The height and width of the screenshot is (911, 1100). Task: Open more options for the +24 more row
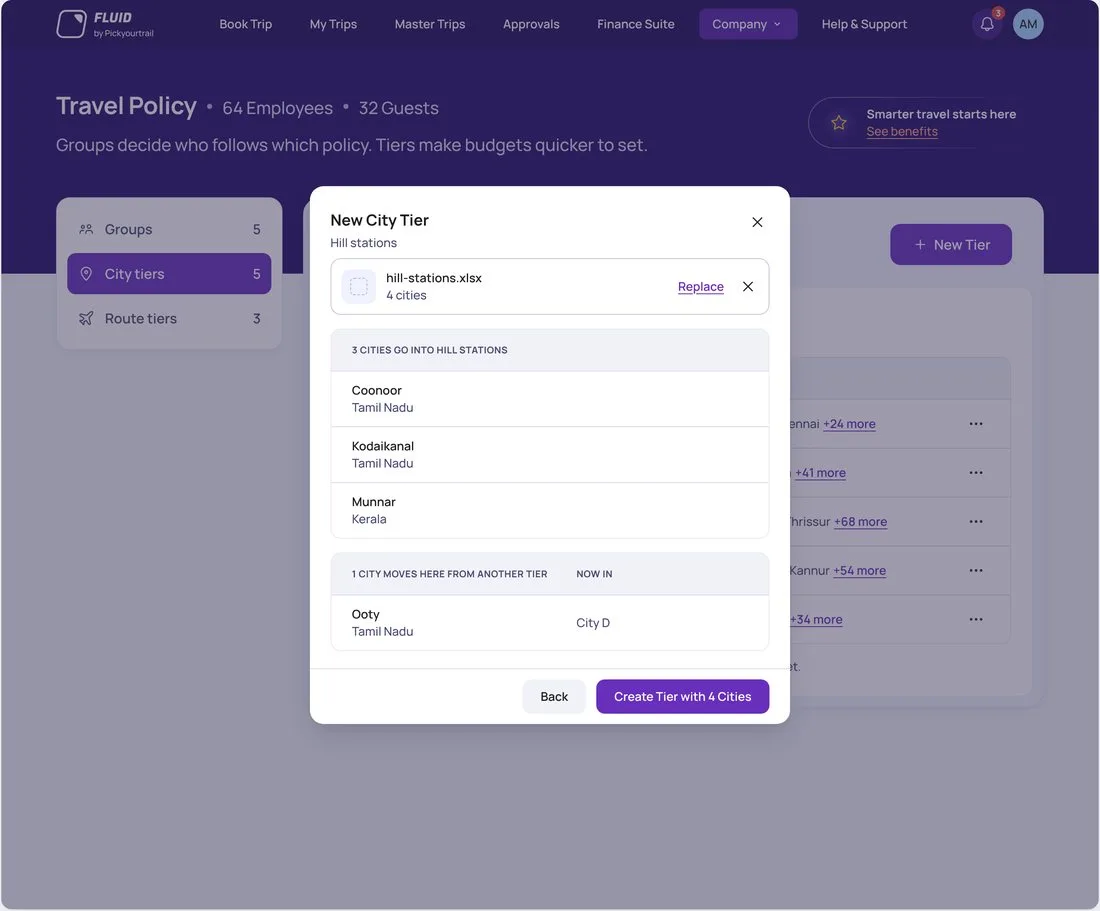(x=976, y=424)
